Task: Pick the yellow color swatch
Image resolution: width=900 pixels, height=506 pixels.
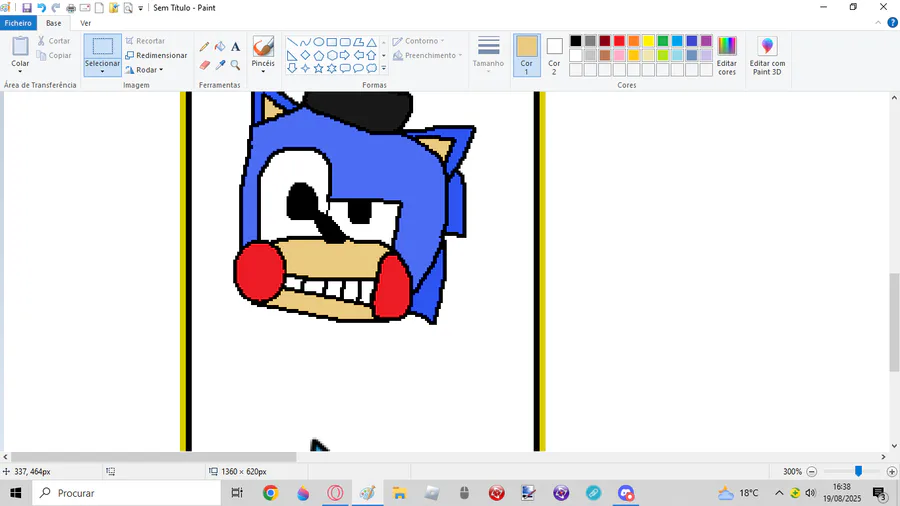Action: [648, 41]
